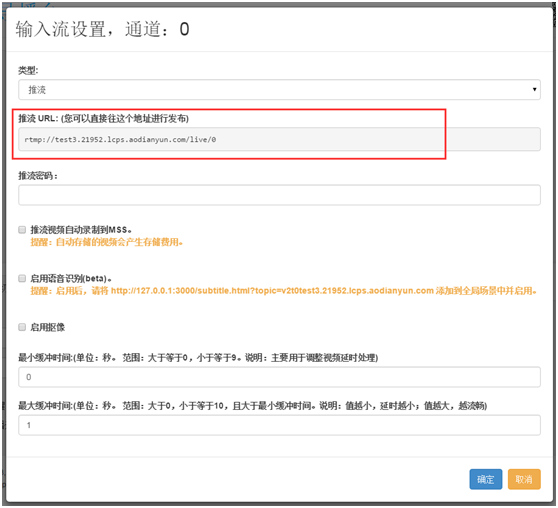The image size is (558, 508).
Task: Enable 启用语音识别(beta) checkbox
Action: (x=22, y=278)
